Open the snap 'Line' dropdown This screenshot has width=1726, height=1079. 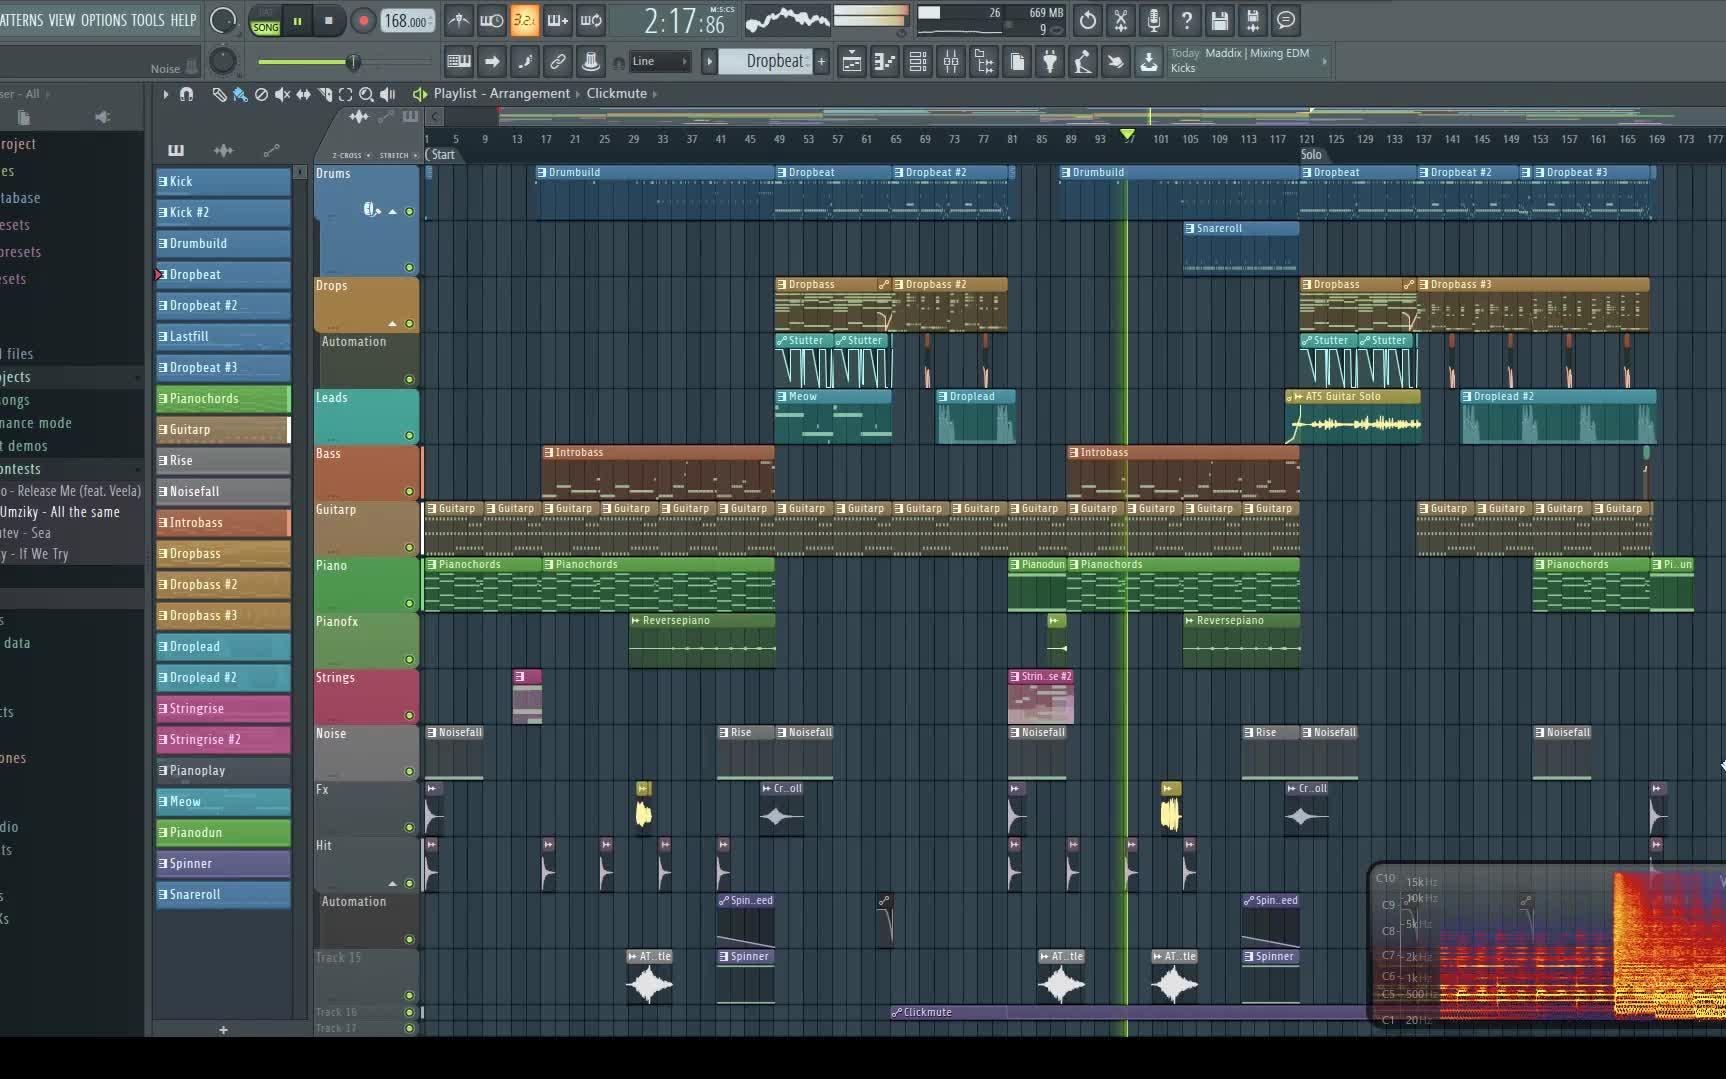(660, 62)
